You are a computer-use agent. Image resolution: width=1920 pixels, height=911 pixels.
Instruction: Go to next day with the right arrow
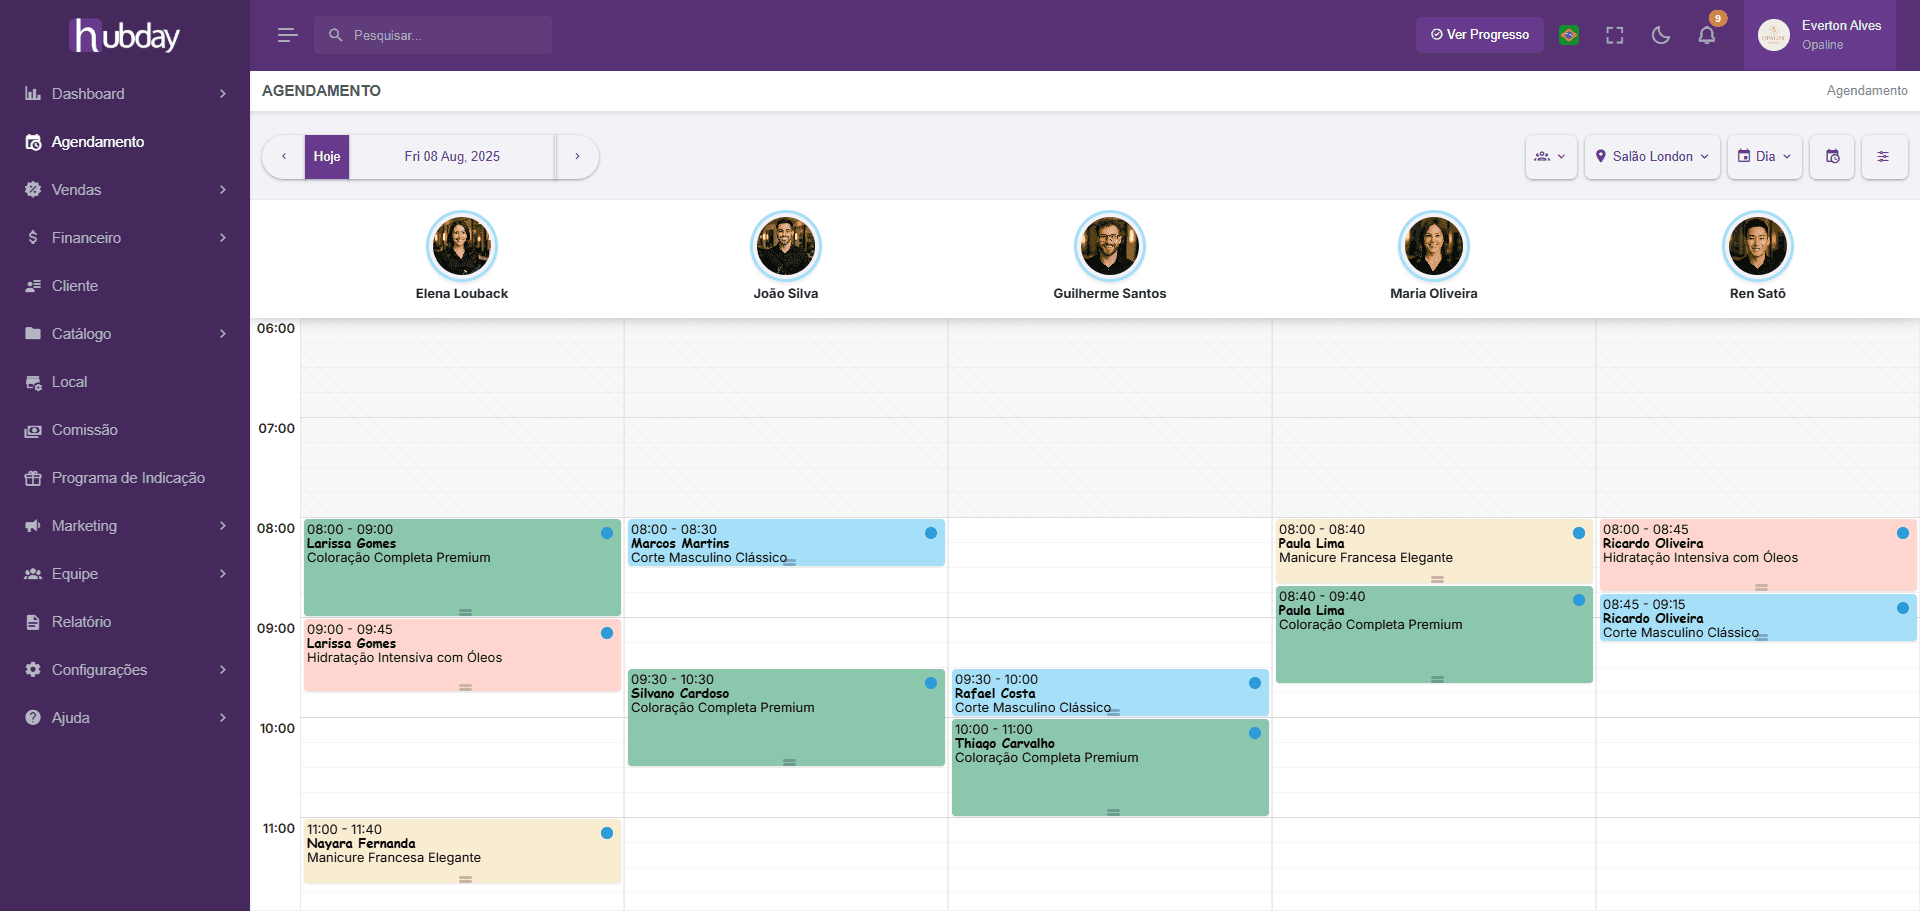click(577, 156)
